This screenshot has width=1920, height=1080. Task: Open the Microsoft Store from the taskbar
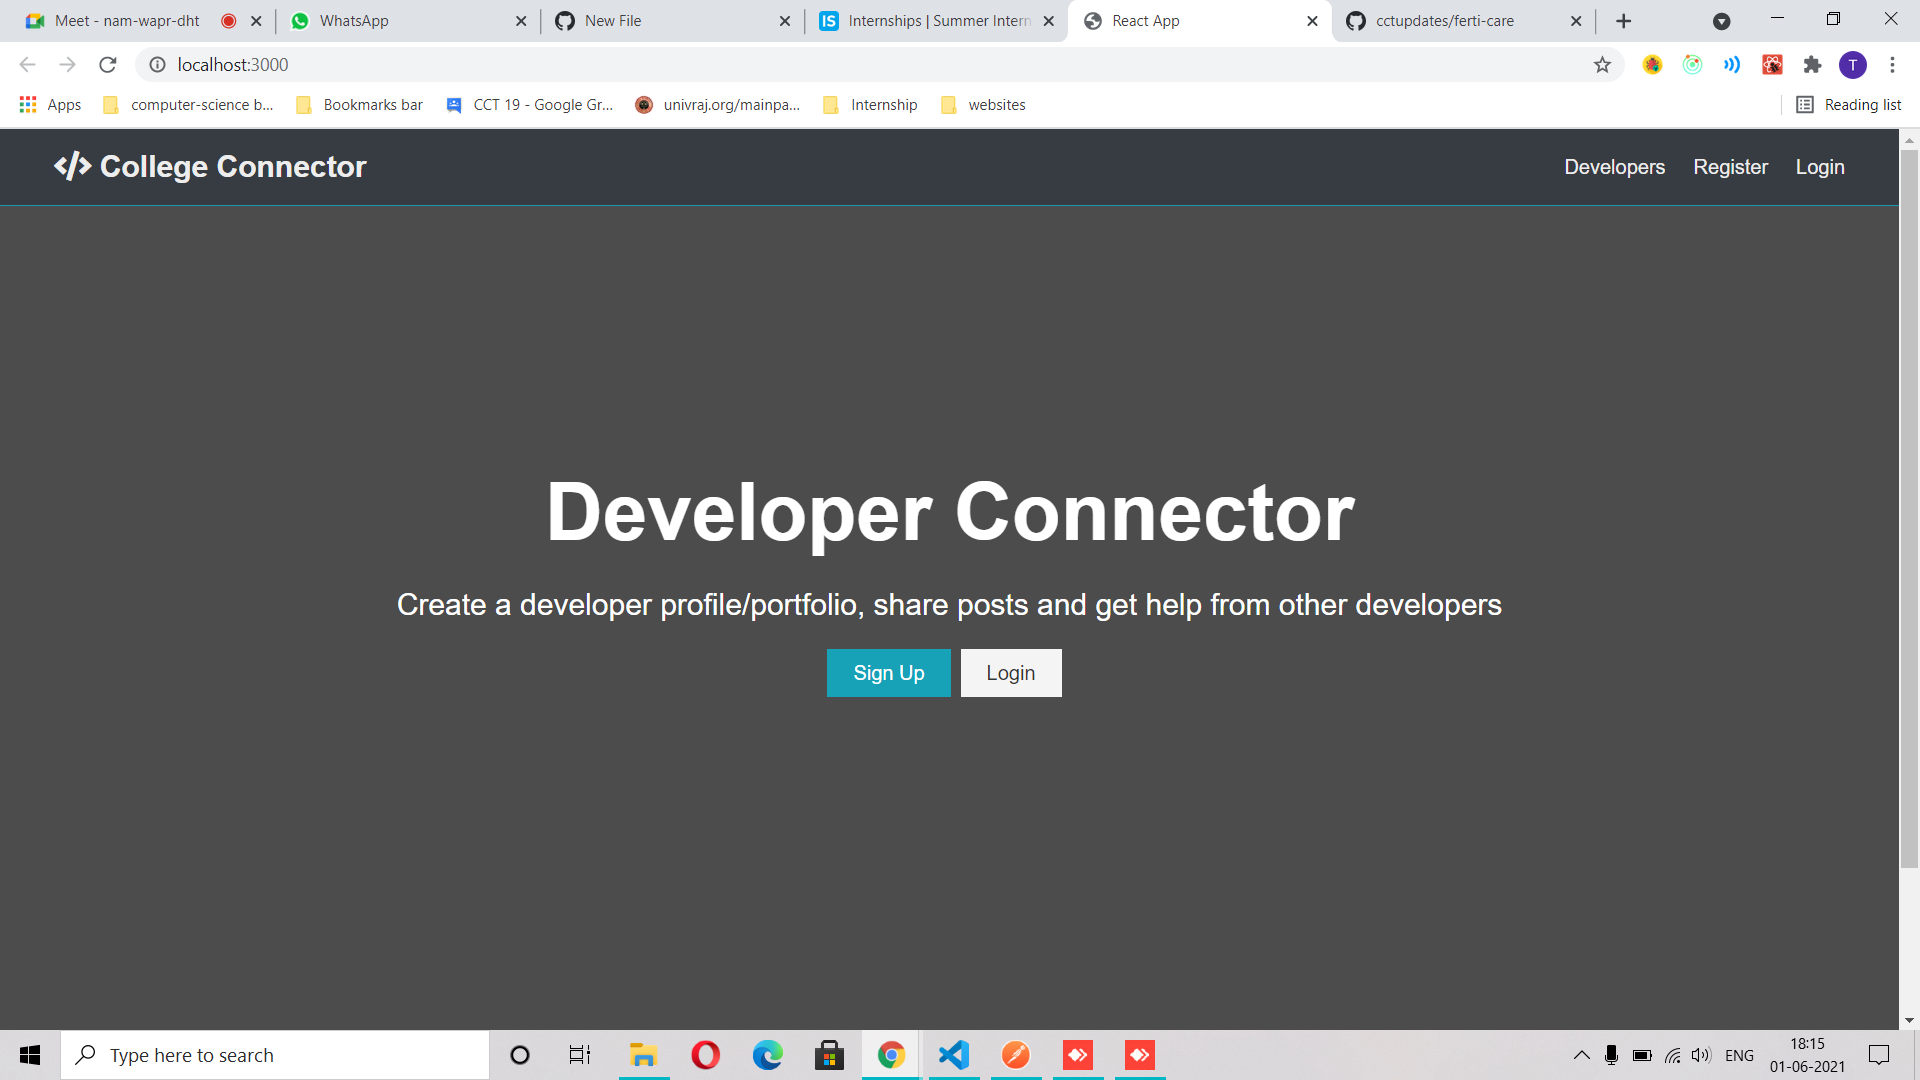point(829,1054)
